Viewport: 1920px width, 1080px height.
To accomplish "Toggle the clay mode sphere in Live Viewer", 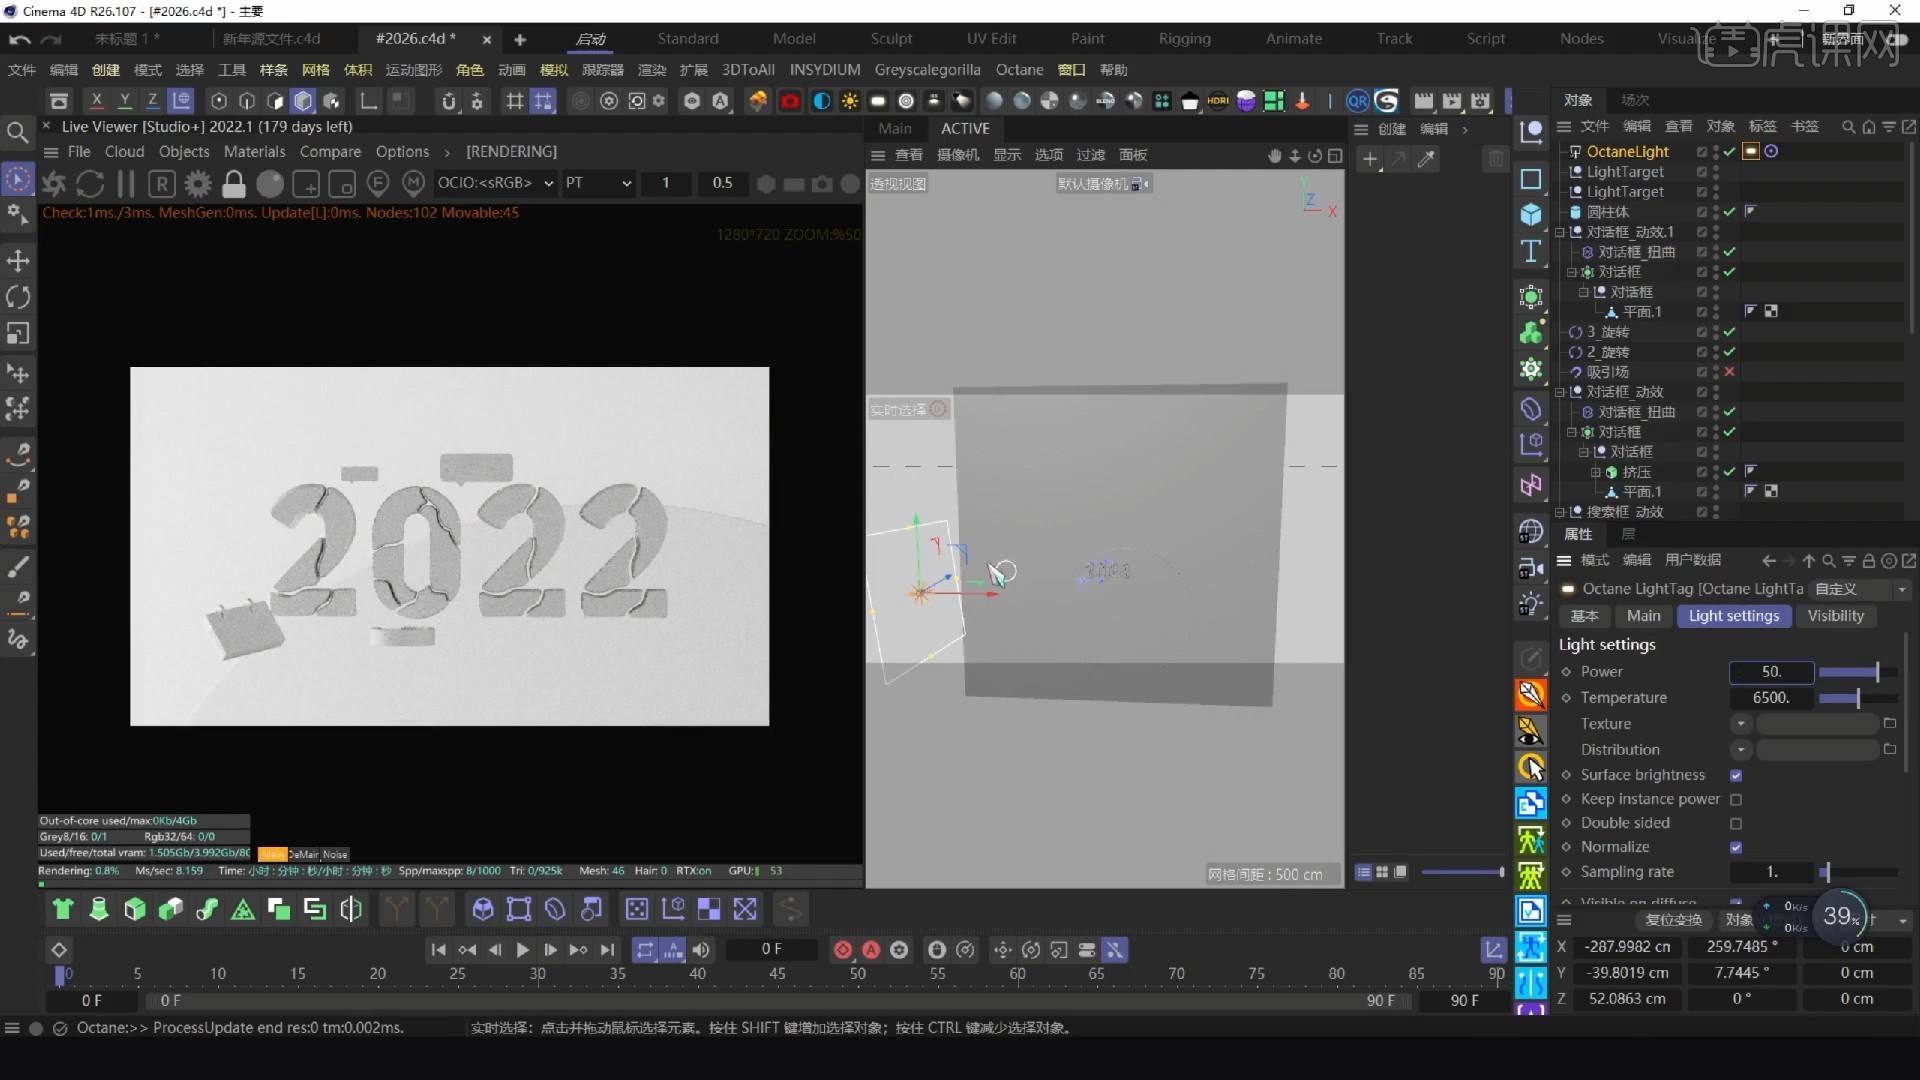I will pos(270,184).
